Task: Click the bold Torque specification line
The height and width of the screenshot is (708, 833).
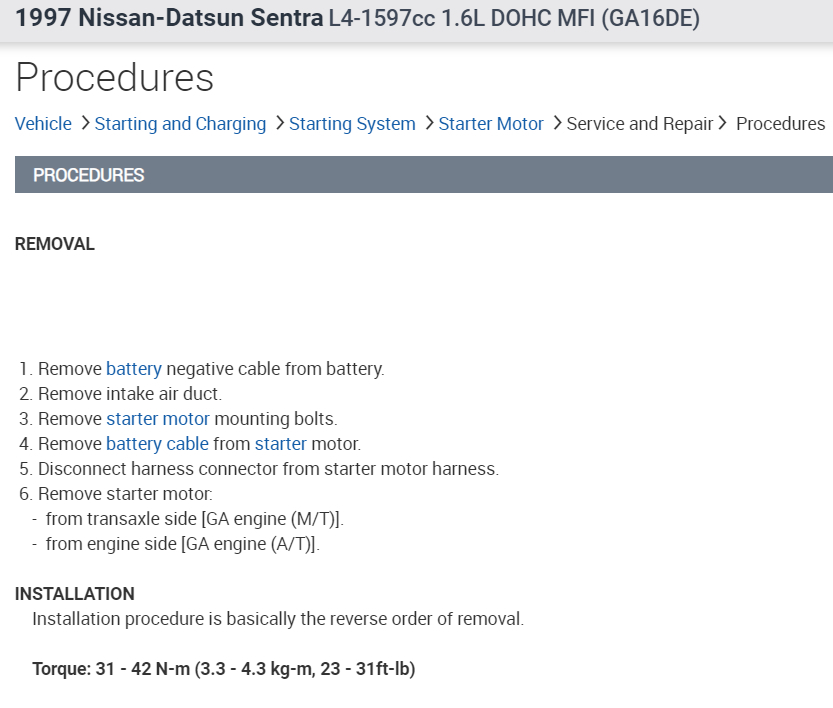Action: (x=223, y=669)
